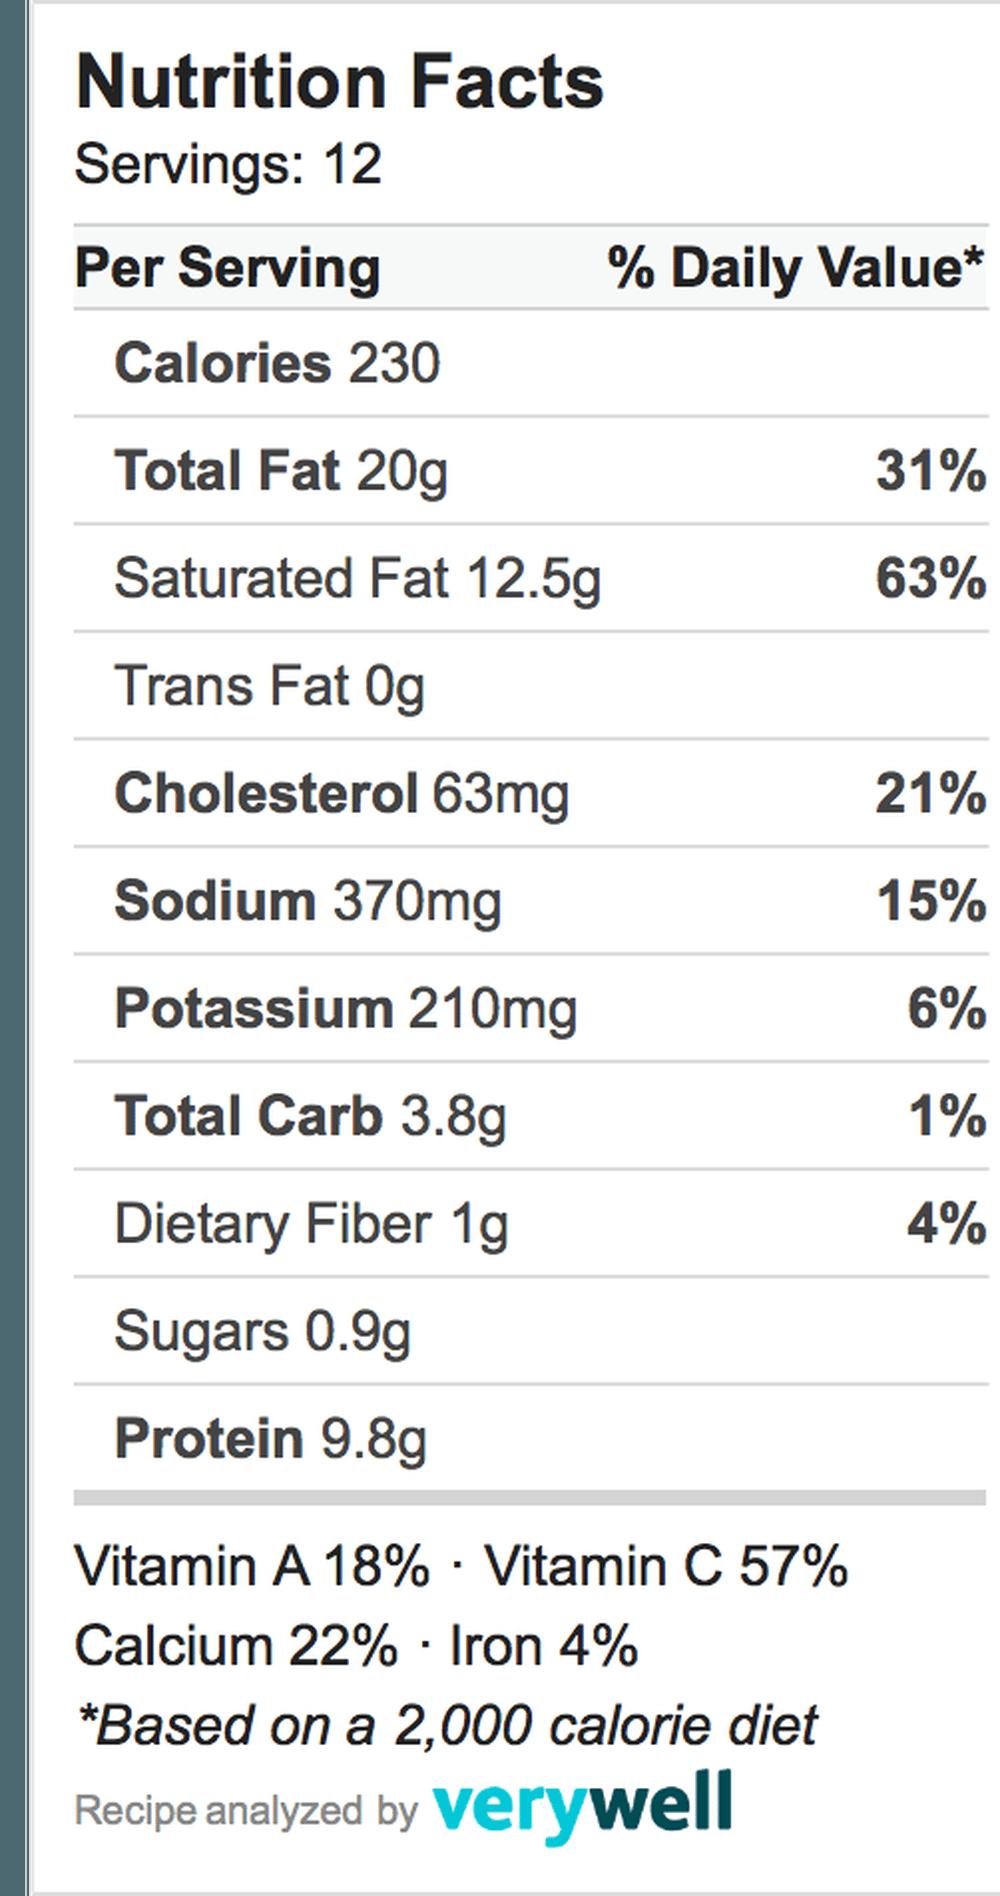This screenshot has height=1896, width=1000.
Task: Select the Trans Fat 0g row
Action: pos(269,687)
